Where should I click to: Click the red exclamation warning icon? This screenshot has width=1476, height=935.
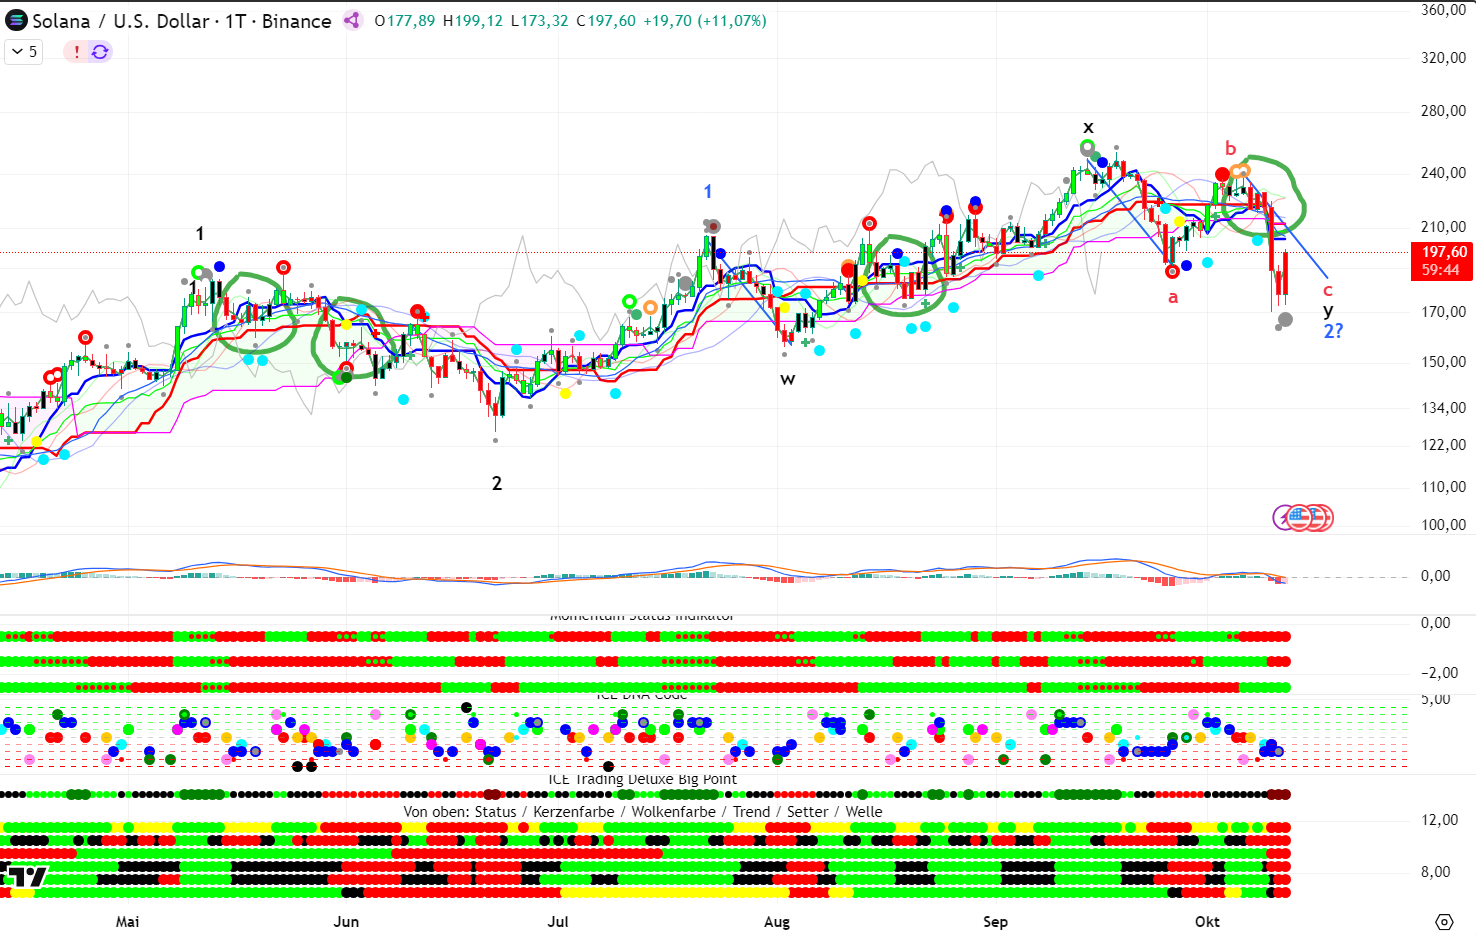click(77, 52)
